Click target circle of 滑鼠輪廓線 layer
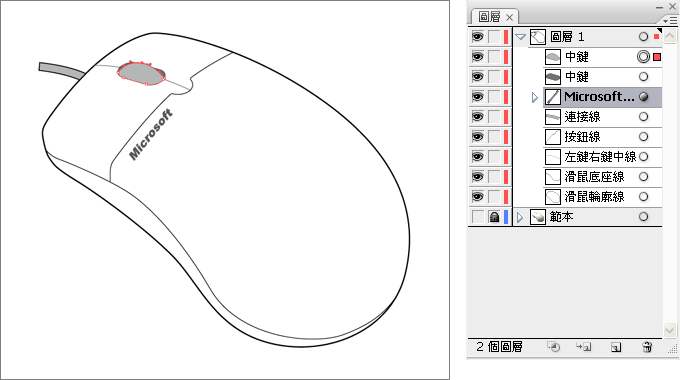The width and height of the screenshot is (680, 380). point(644,197)
